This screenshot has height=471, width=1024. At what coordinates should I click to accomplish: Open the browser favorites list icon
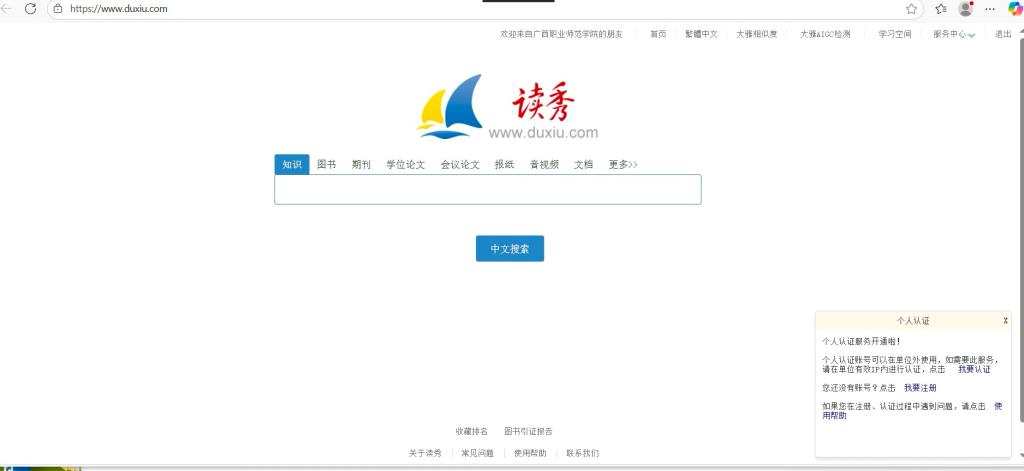pyautogui.click(x=940, y=8)
